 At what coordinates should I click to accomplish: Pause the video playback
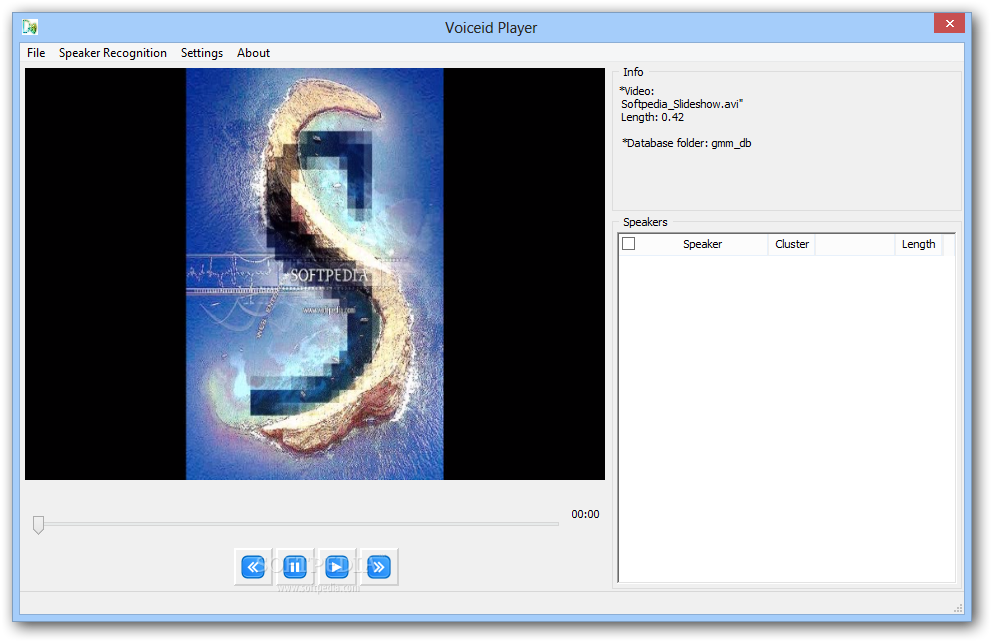coord(295,567)
